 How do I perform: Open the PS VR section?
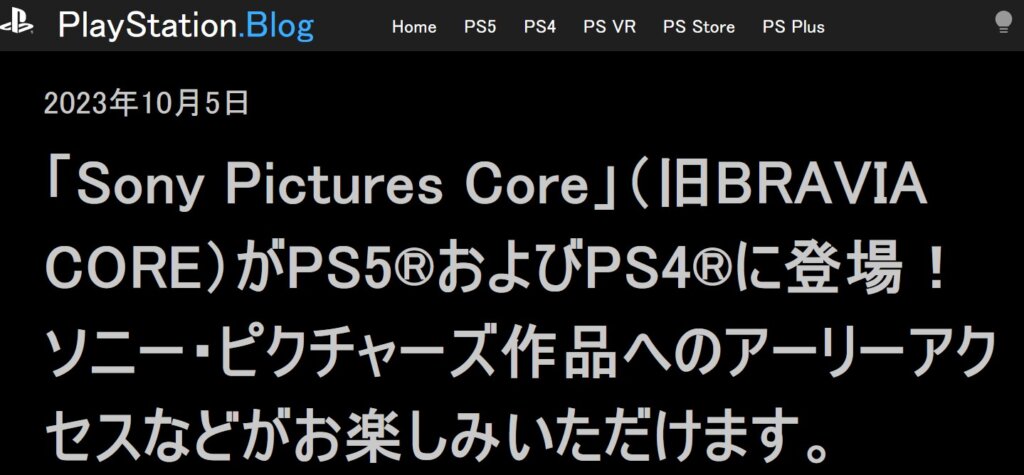[x=609, y=27]
